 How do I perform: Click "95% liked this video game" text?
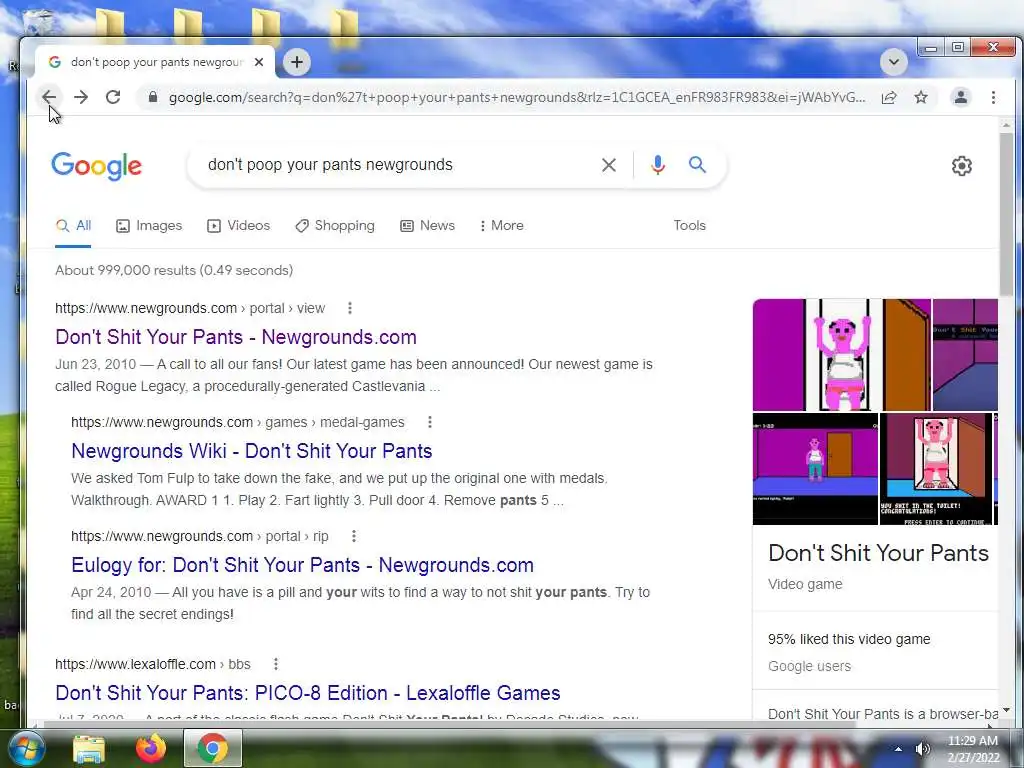point(849,639)
